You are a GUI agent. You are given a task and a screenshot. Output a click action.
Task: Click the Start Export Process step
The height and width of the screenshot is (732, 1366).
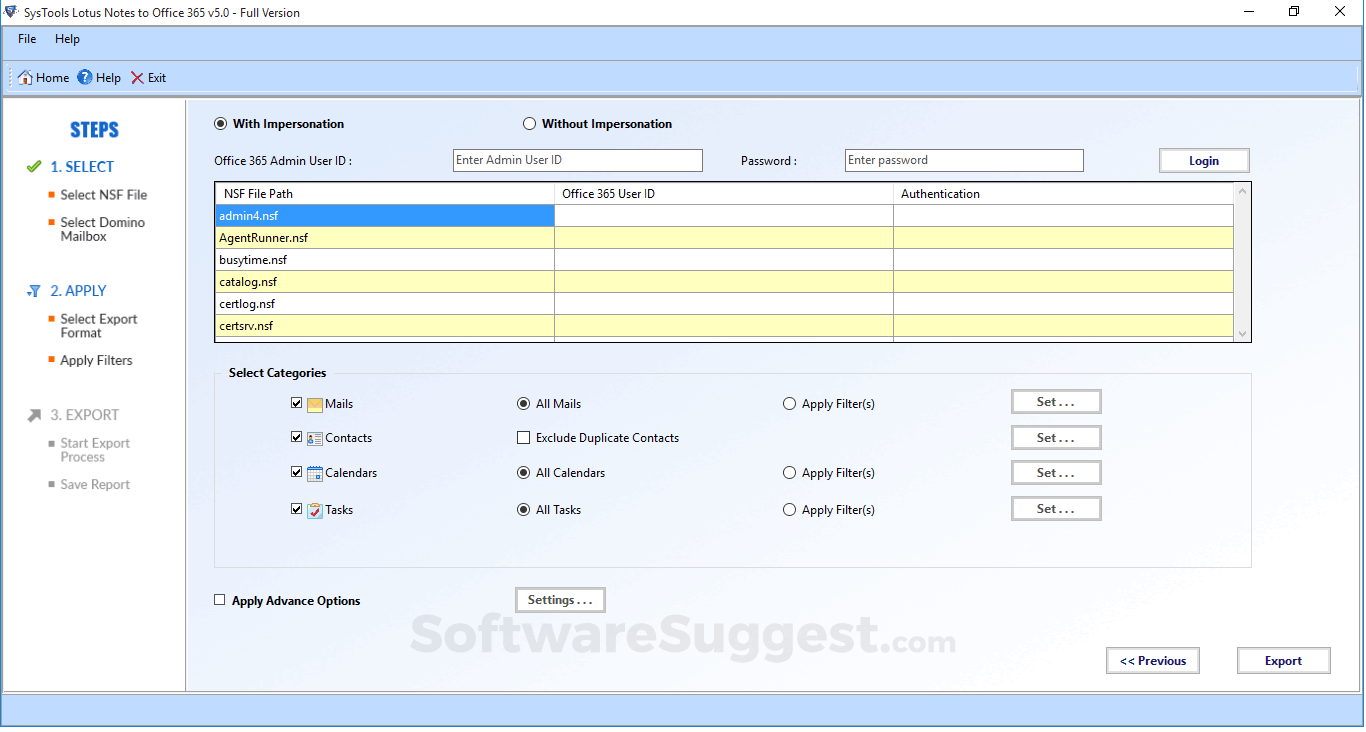pos(95,450)
